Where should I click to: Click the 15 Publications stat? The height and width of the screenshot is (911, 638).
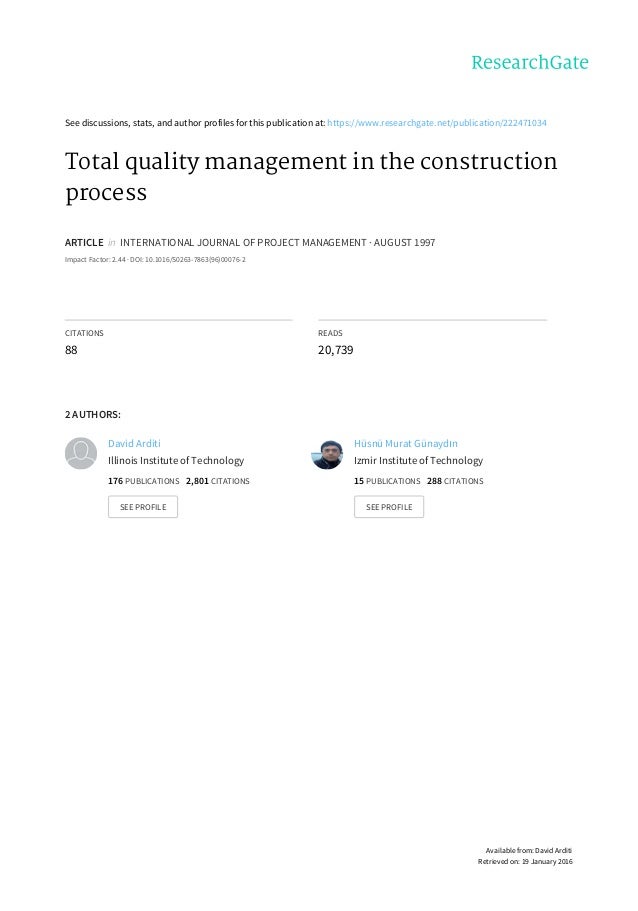pos(387,481)
